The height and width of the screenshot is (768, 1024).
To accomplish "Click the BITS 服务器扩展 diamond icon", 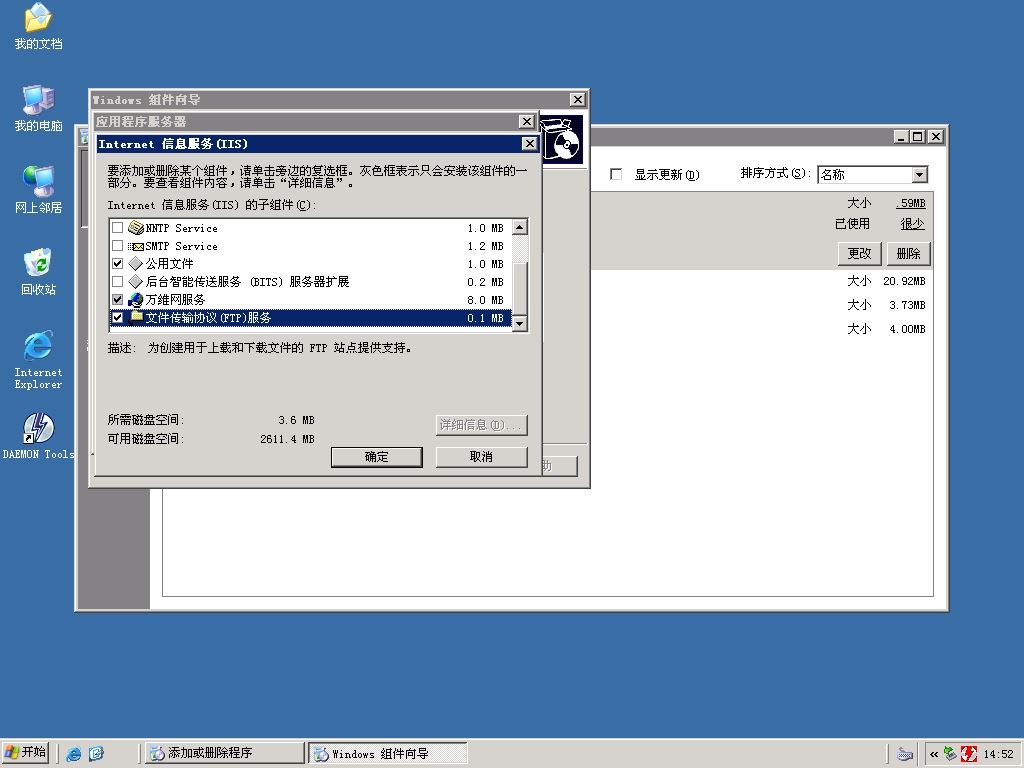I will [x=136, y=282].
